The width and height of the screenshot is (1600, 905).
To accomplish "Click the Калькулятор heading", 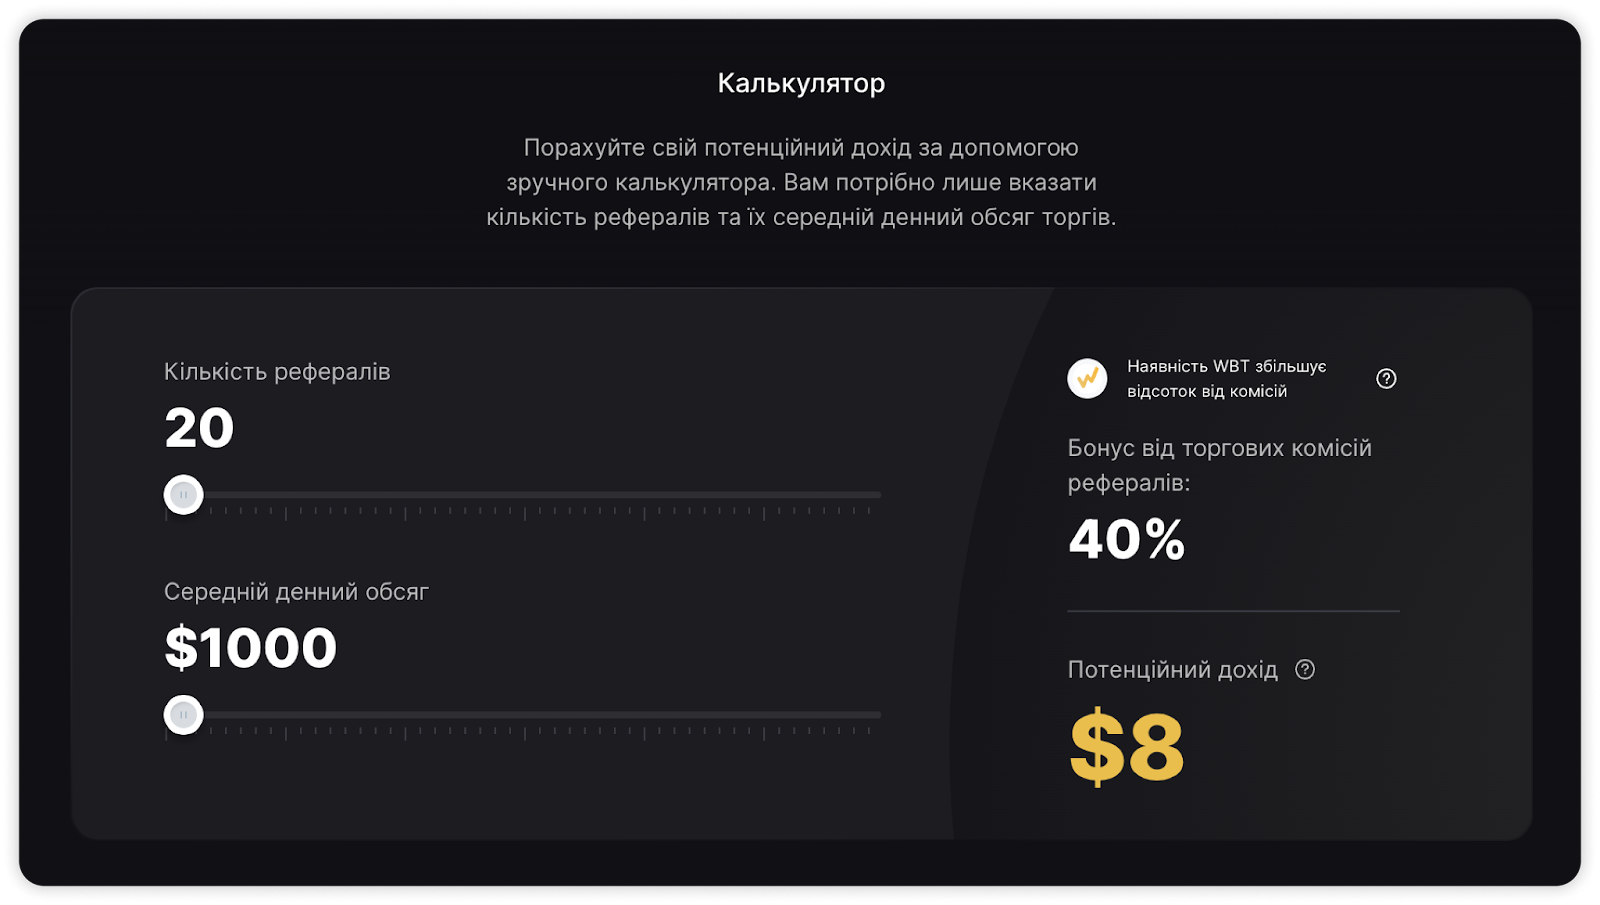I will tap(801, 83).
